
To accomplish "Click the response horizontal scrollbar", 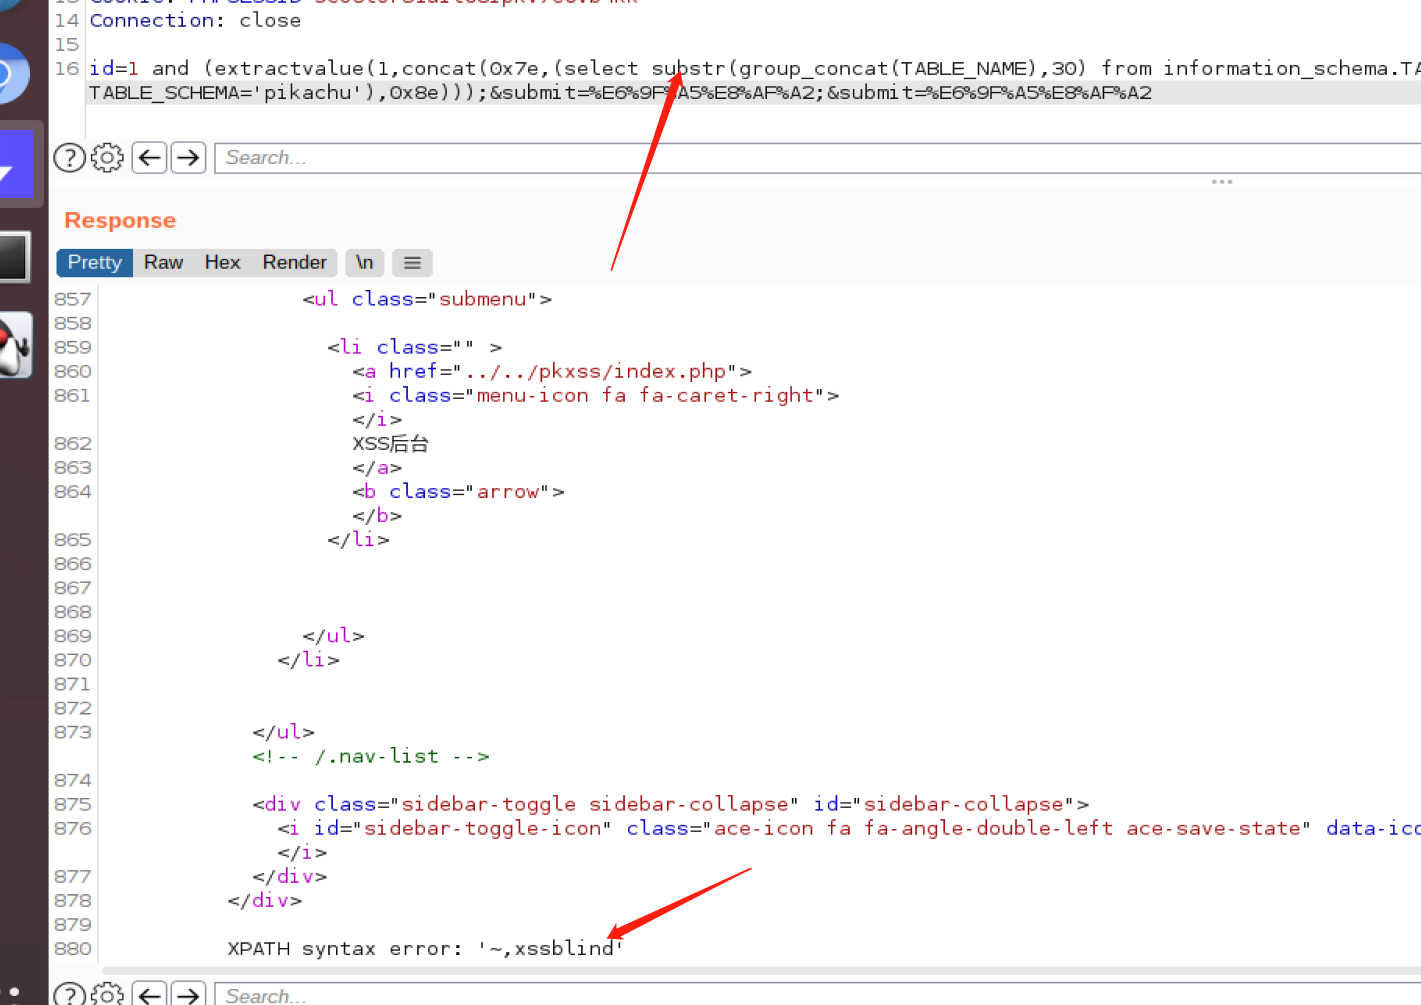I will (760, 970).
